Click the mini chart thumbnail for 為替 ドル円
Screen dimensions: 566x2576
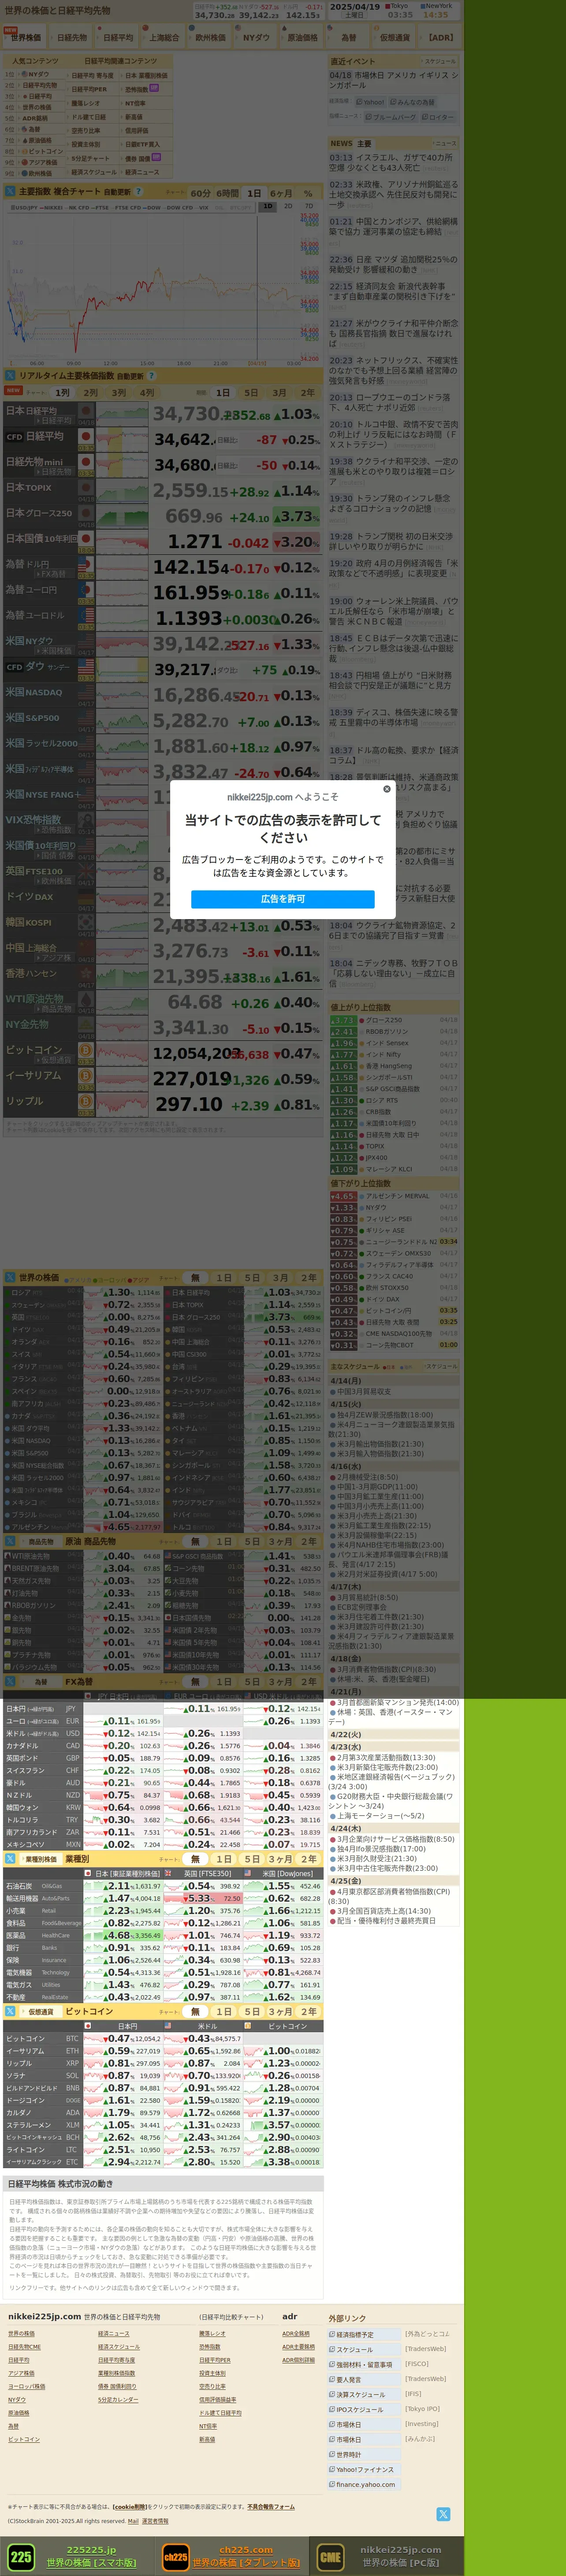[x=123, y=567]
